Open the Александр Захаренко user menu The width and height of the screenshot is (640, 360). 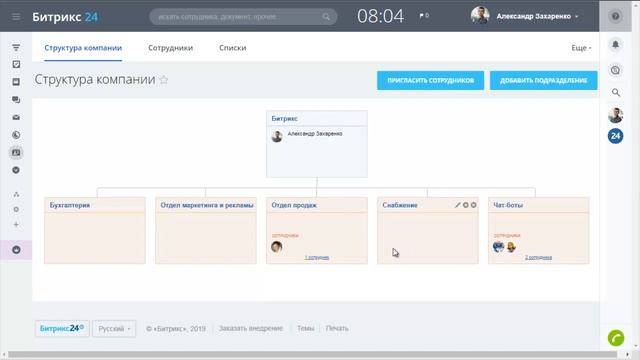tap(536, 16)
